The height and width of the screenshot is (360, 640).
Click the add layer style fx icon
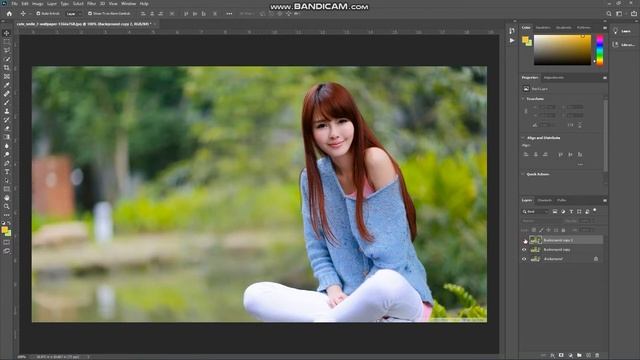pos(552,356)
